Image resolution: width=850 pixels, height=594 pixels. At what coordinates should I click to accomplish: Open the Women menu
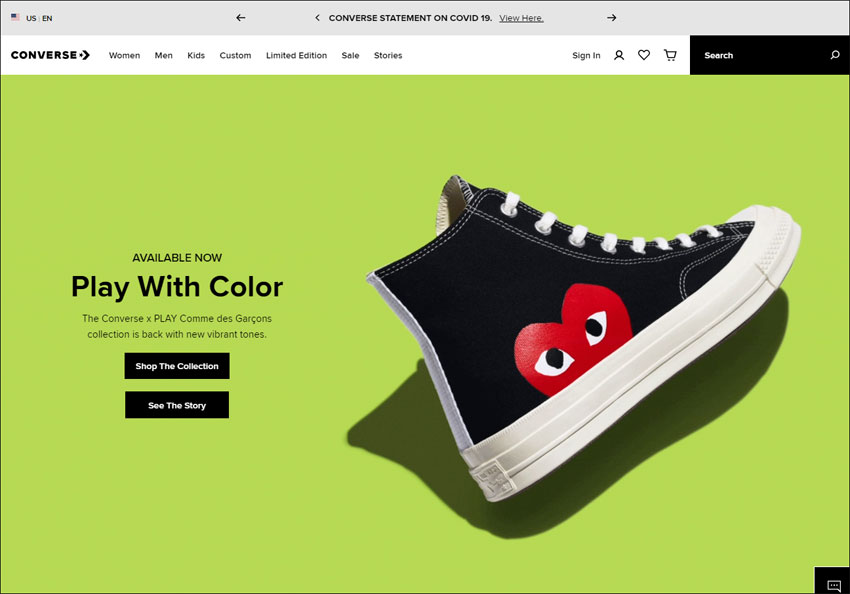coord(124,55)
